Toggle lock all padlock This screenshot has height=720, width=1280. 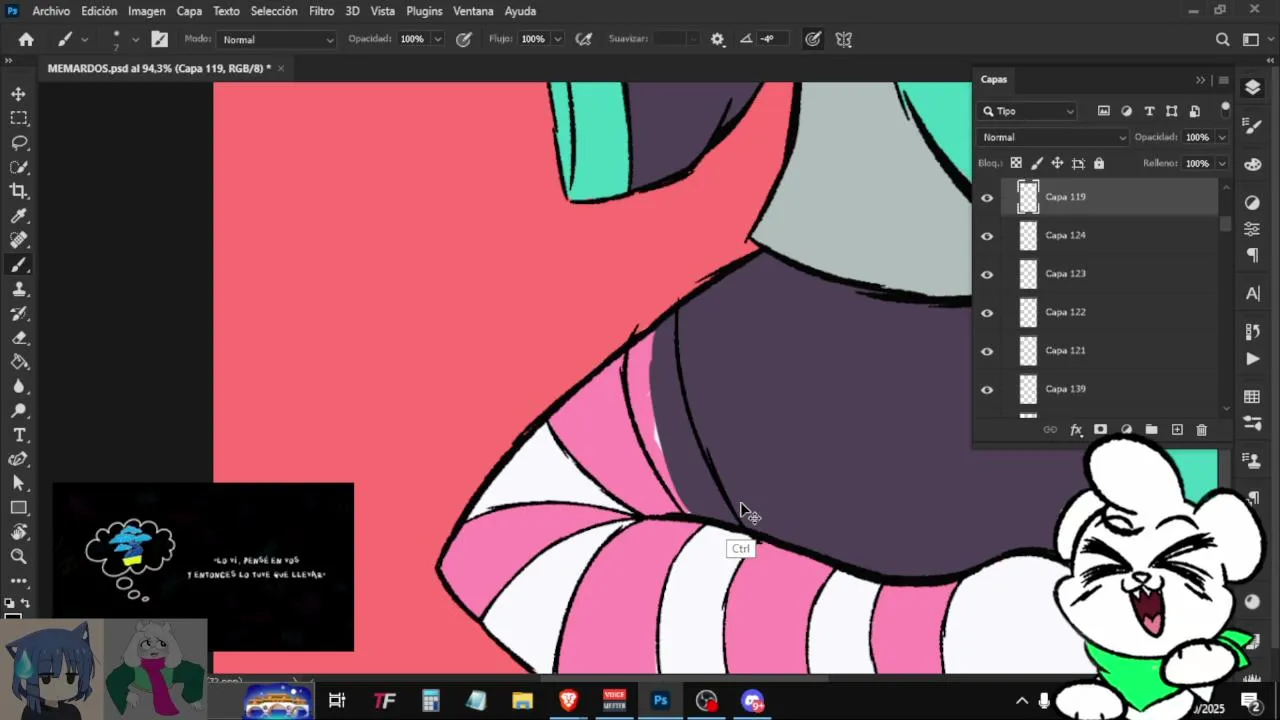point(1099,163)
